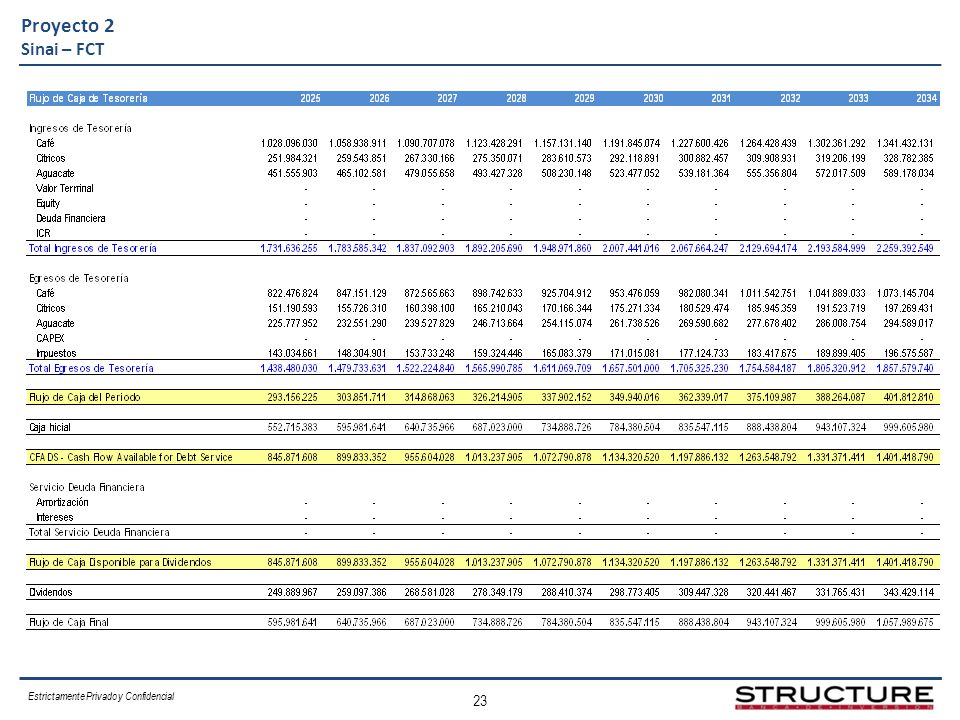The width and height of the screenshot is (960, 720).
Task: Click the Cítricos label under Ingresos de Tesorería
Action: pyautogui.click(x=51, y=158)
